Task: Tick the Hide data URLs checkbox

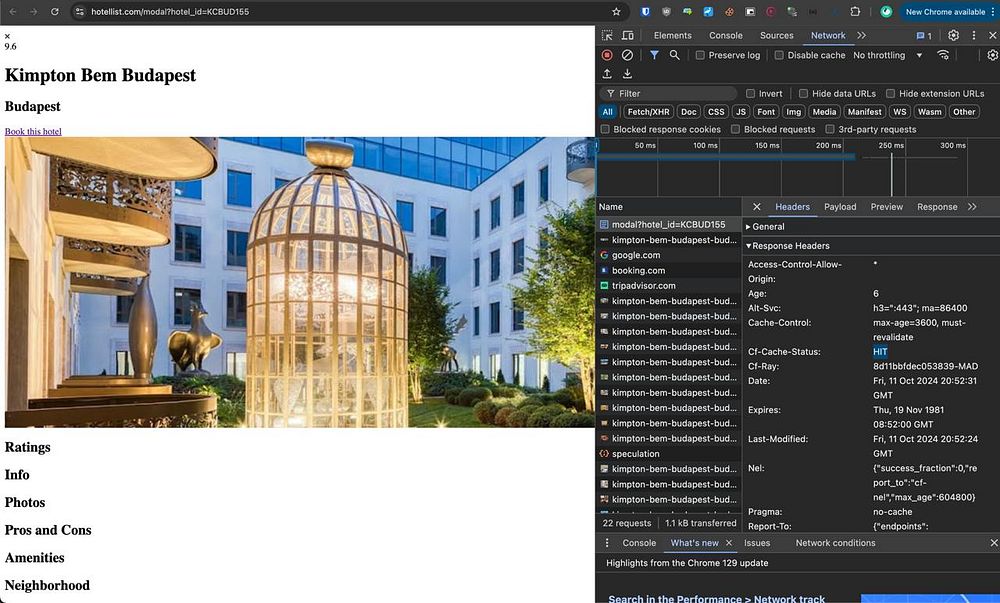Action: 805,94
